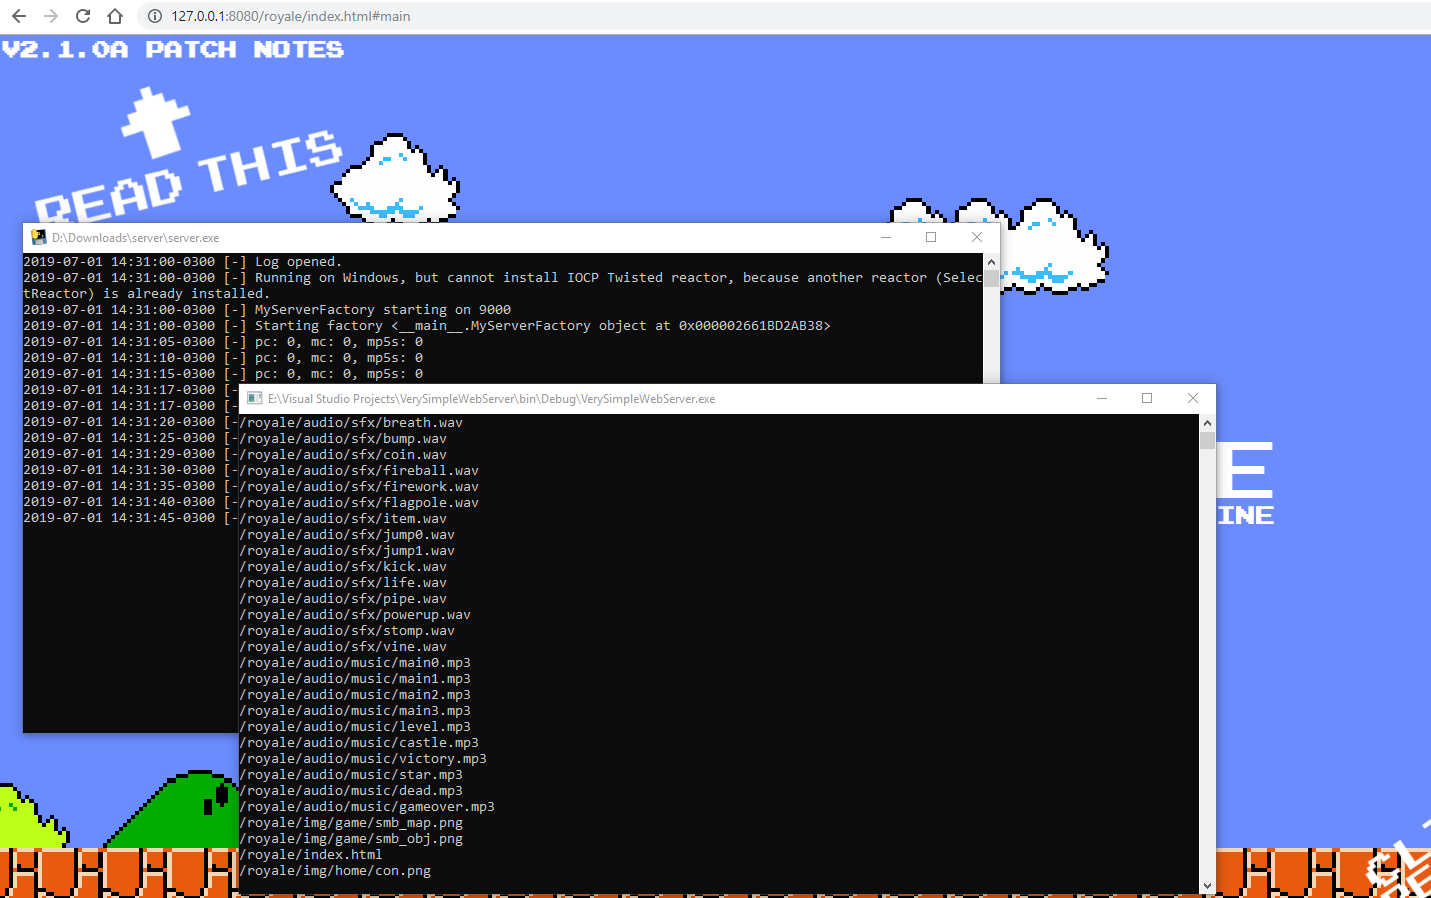Click '/royale/audio/sfx/vine.wav' line
1431x898 pixels.
pos(343,647)
